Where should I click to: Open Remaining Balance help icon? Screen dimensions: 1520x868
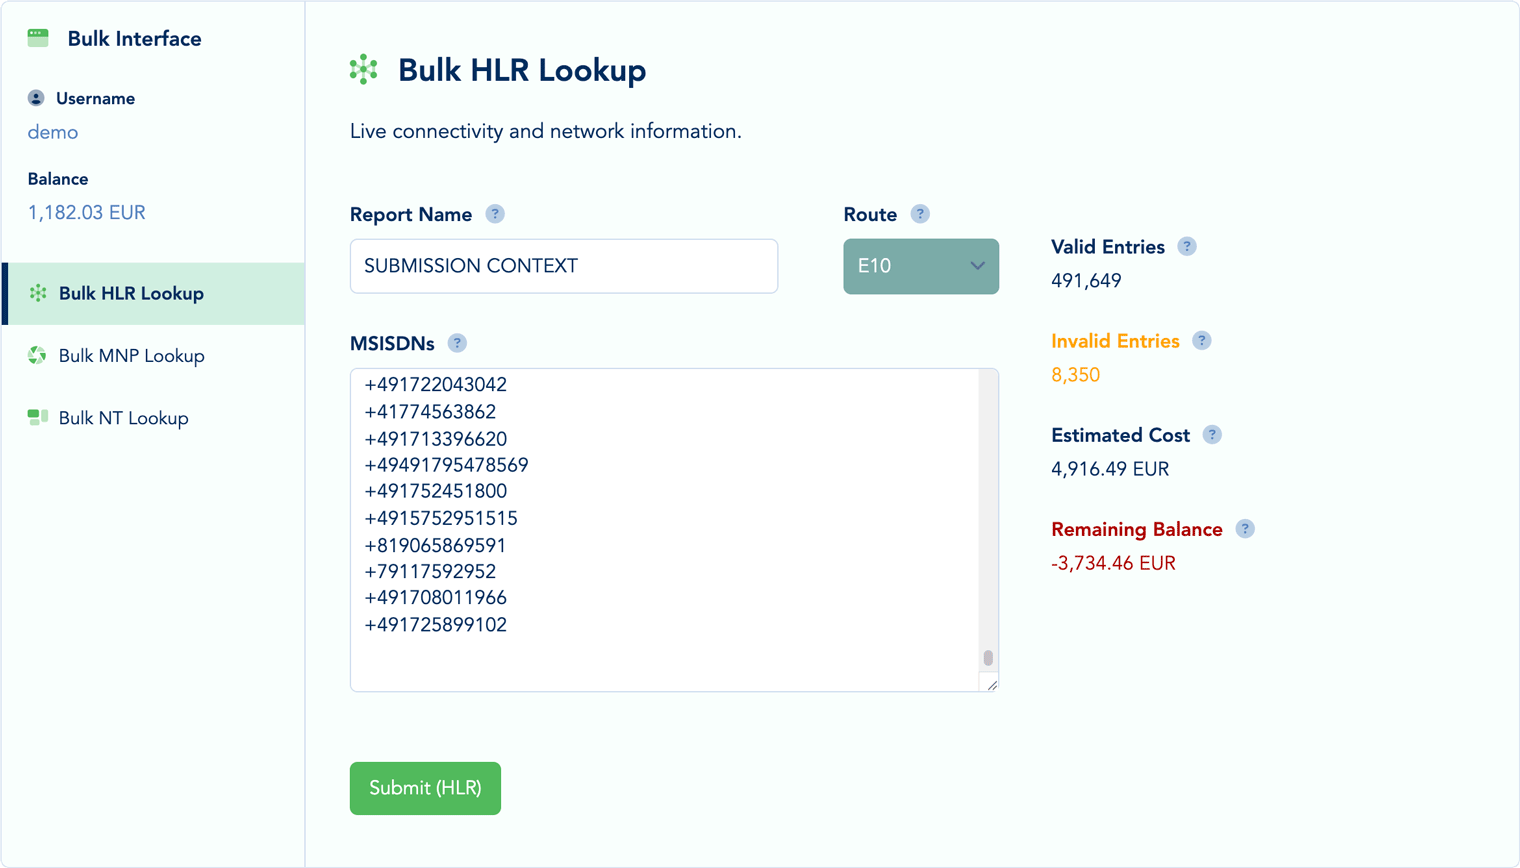(1245, 529)
